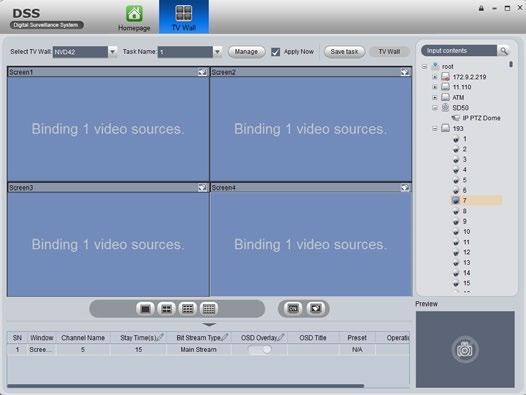526x395 pixels.
Task: Toggle the OSD Overlay switch in row 1
Action: 260,350
